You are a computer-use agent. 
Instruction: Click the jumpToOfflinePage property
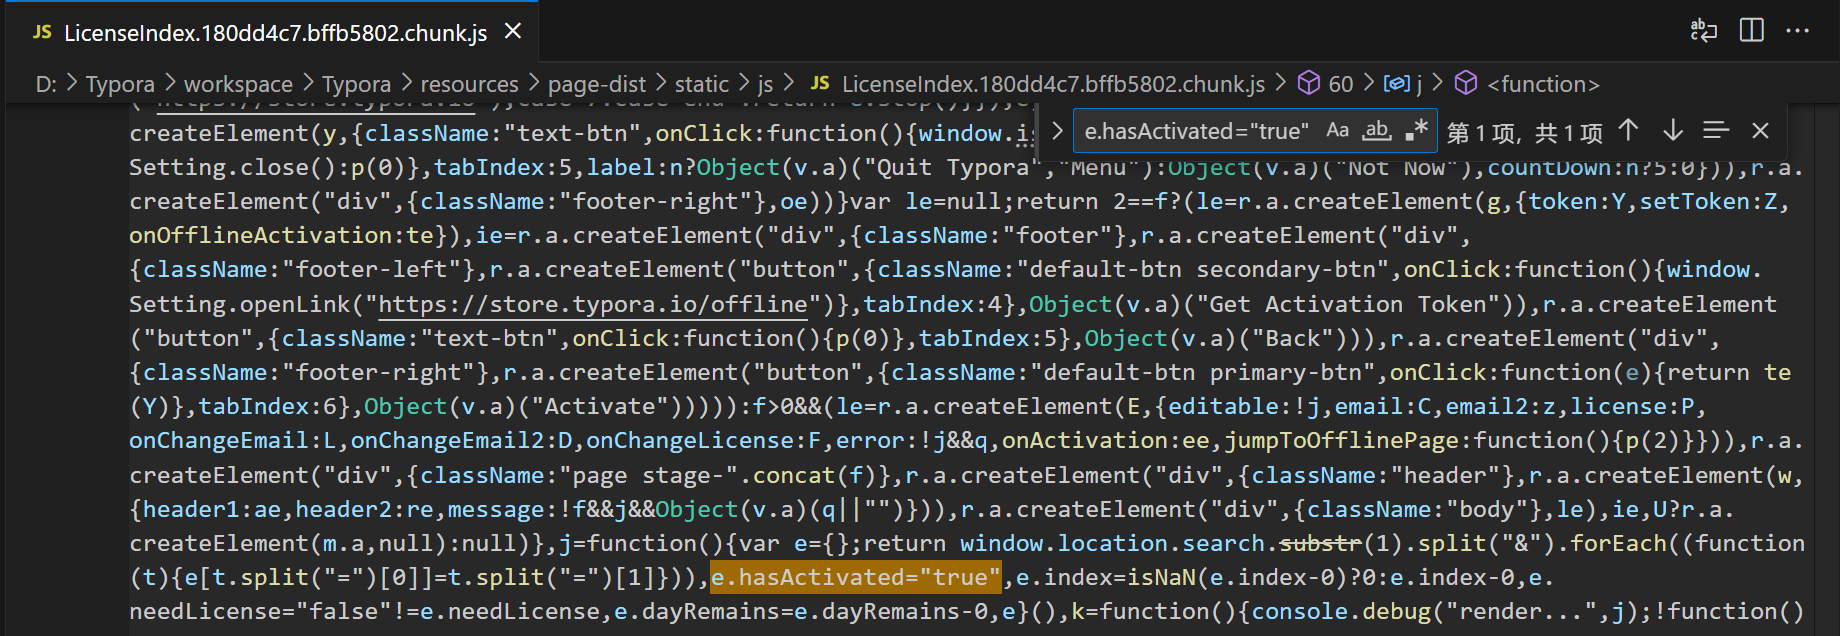[1341, 440]
